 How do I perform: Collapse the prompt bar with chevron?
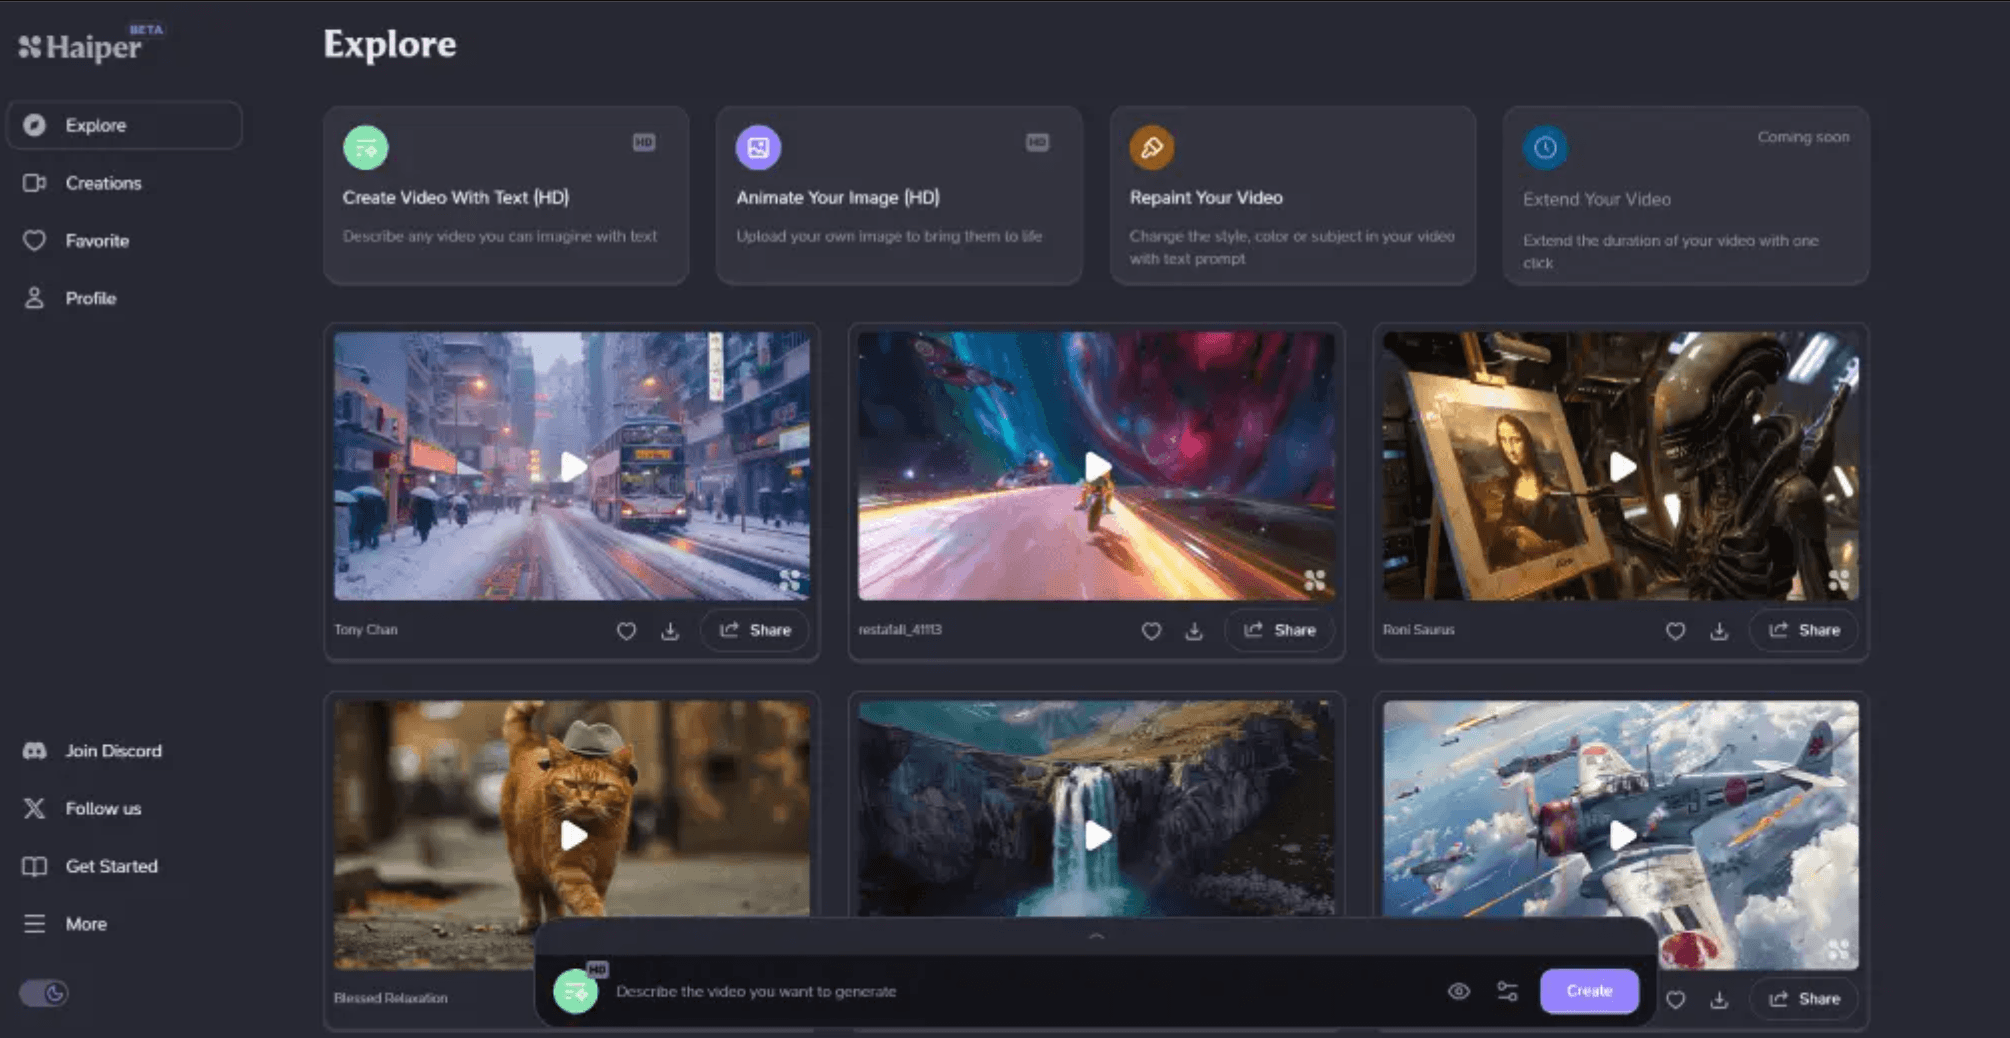(x=1097, y=936)
